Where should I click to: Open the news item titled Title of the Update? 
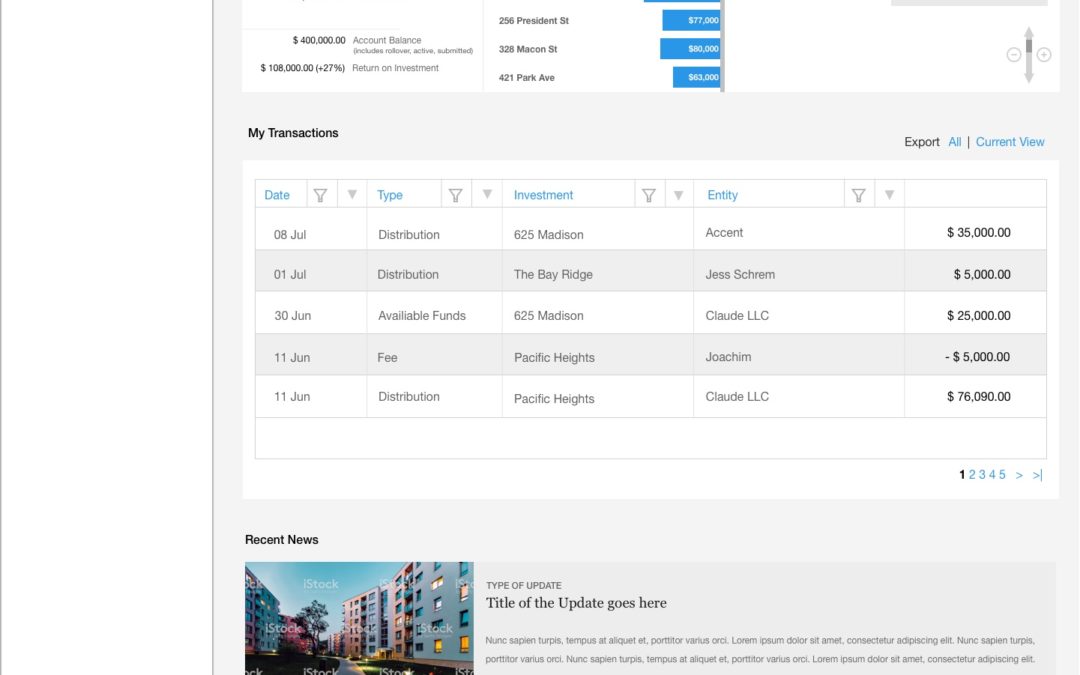(x=576, y=602)
